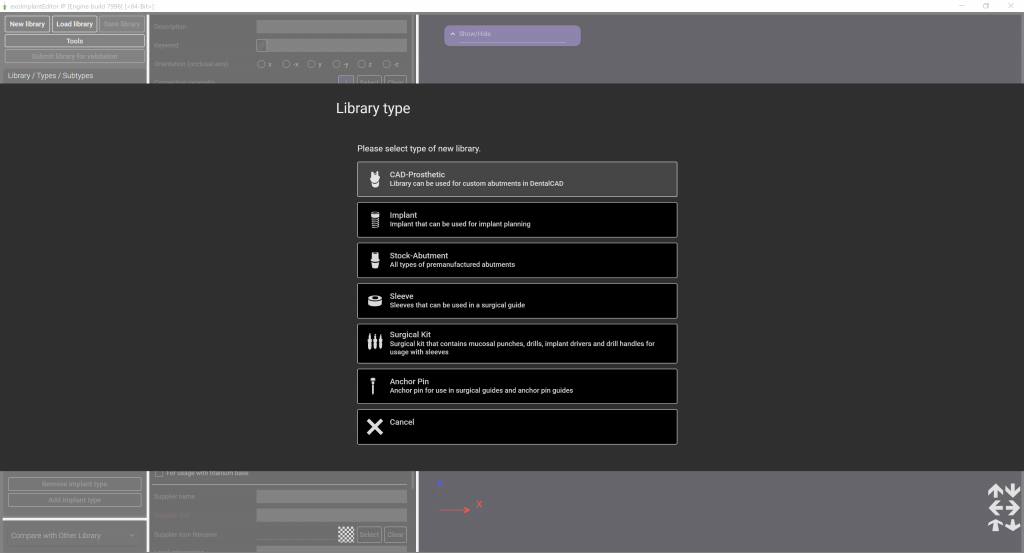Viewport: 1024px width, 553px height.
Task: Click the New library button
Action: pos(27,24)
